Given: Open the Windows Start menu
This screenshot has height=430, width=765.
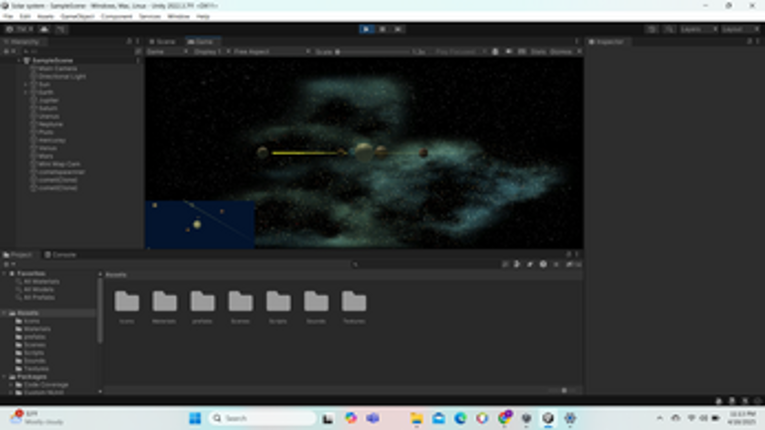Looking at the screenshot, I should pos(195,418).
